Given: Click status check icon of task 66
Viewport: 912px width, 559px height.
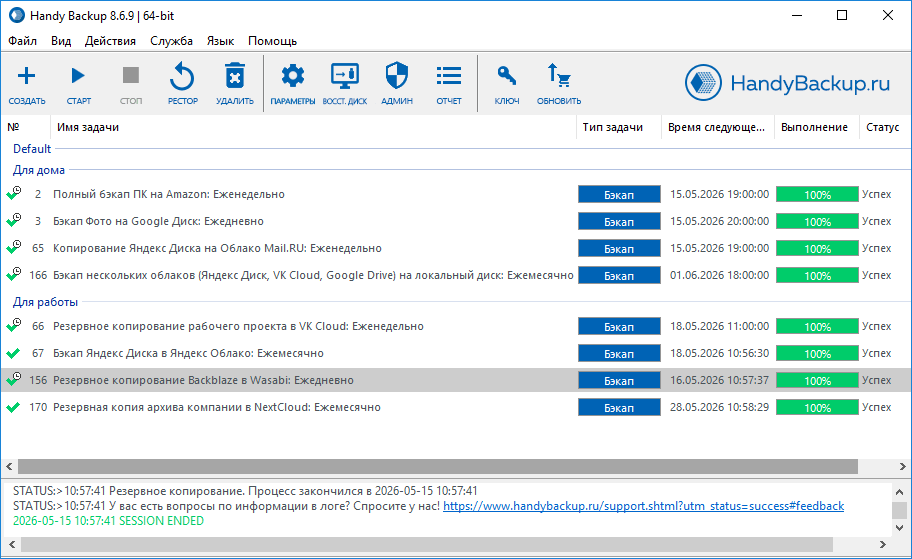Looking at the screenshot, I should coord(13,326).
